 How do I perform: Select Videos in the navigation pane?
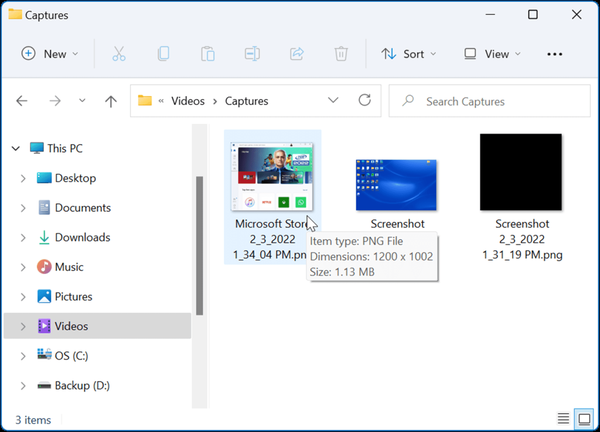click(x=97, y=326)
